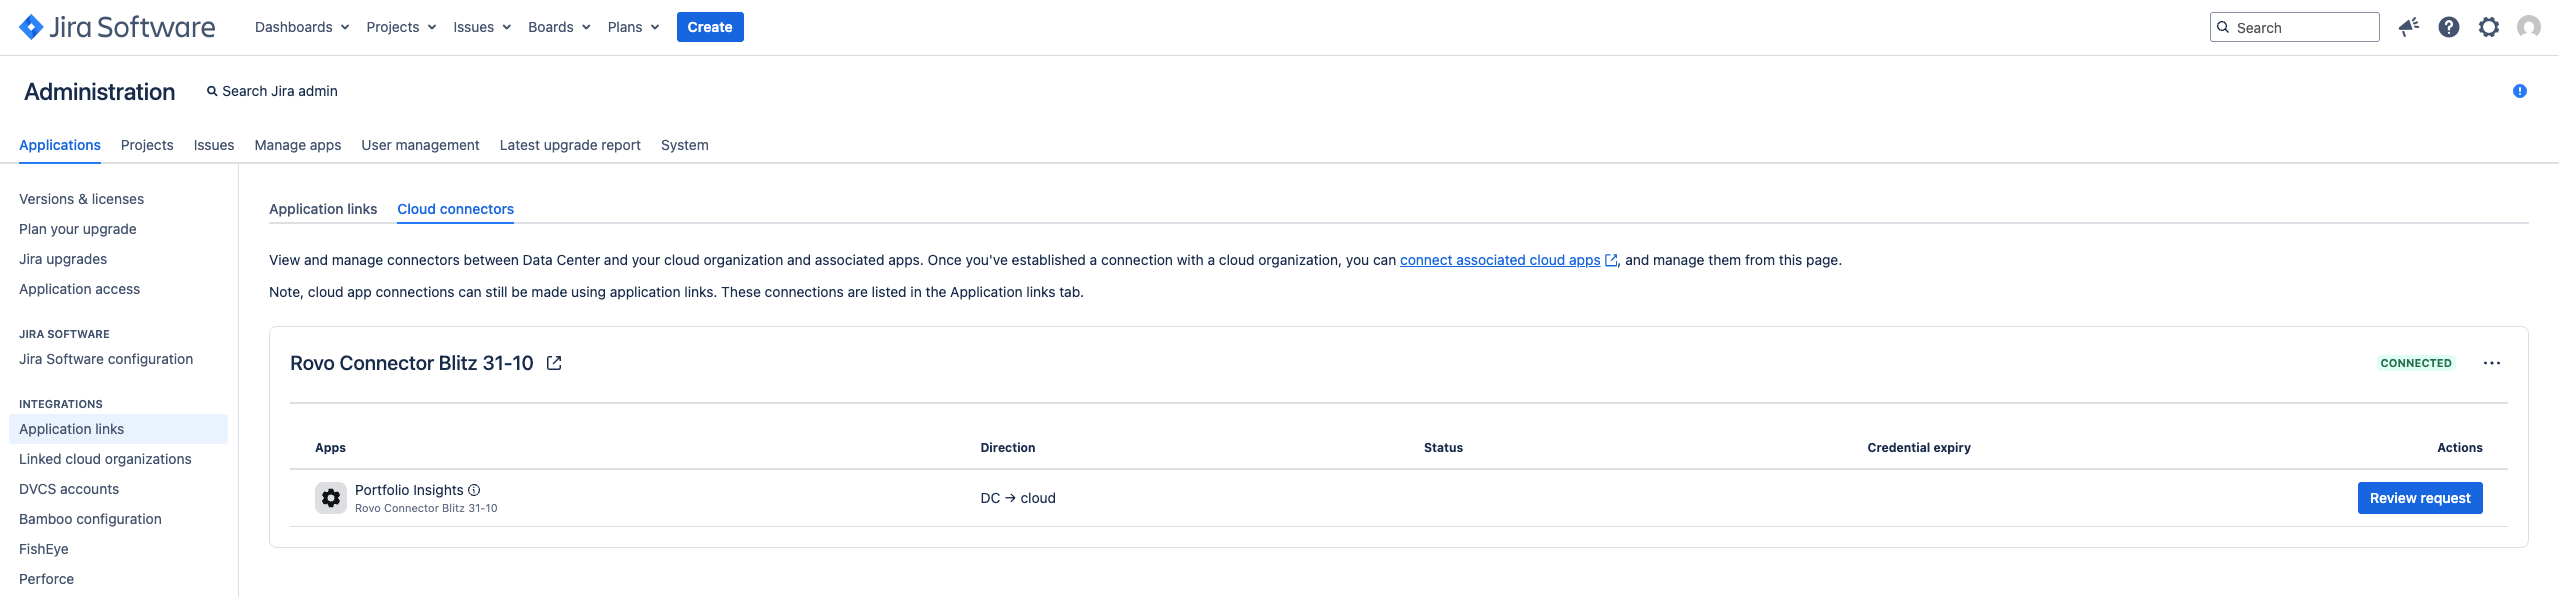Image resolution: width=2559 pixels, height=597 pixels.
Task: Open Linked cloud organizations in sidebar
Action: [105, 459]
